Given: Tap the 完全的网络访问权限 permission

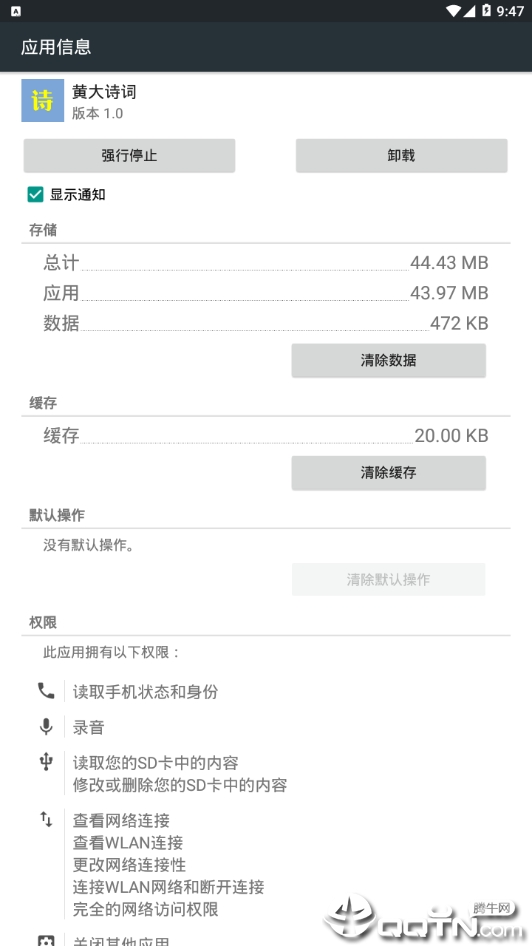Looking at the screenshot, I should (145, 909).
